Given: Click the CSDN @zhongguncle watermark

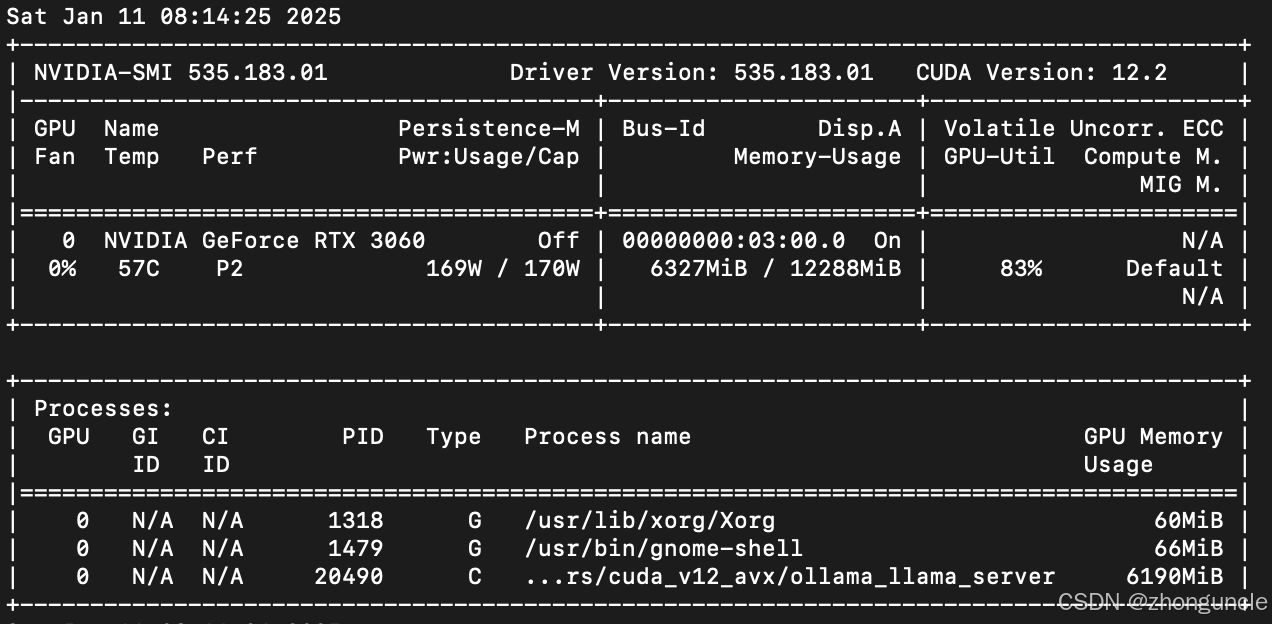Looking at the screenshot, I should [1162, 602].
